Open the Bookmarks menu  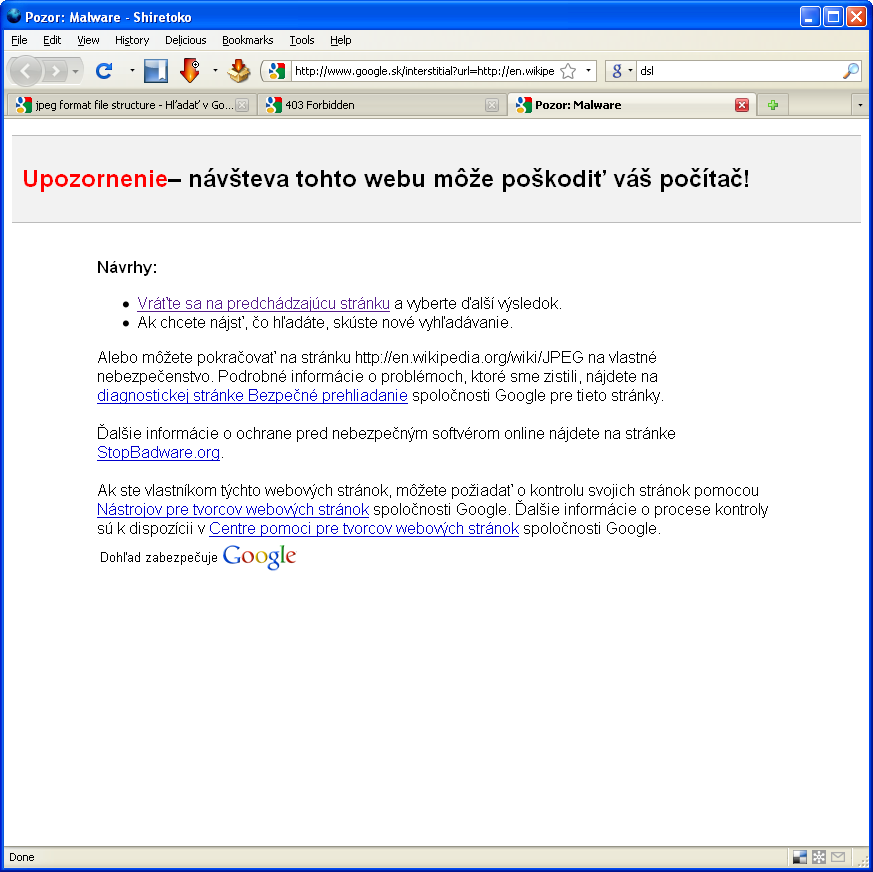(248, 40)
